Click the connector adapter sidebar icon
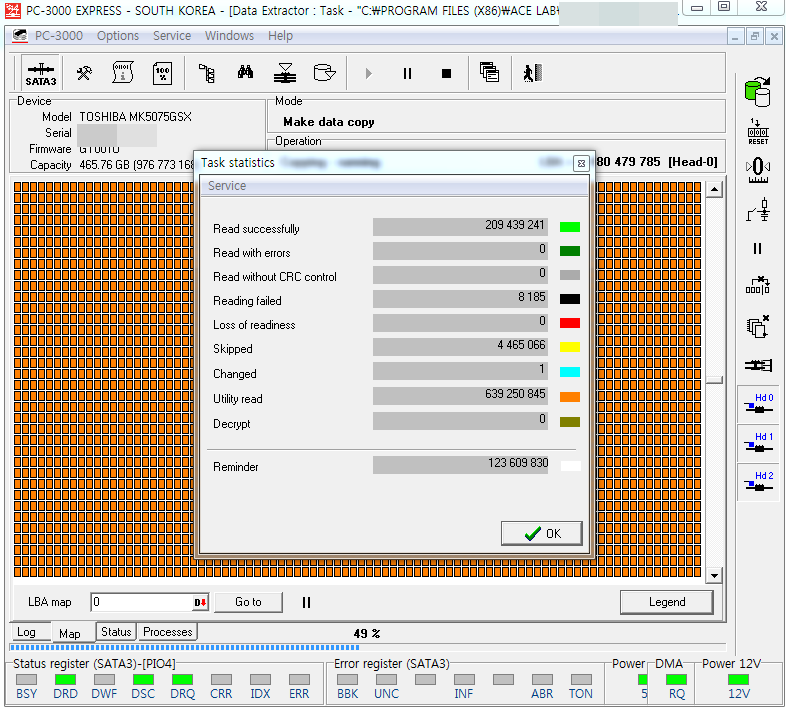Screen dimensions: 786x709 click(758, 365)
